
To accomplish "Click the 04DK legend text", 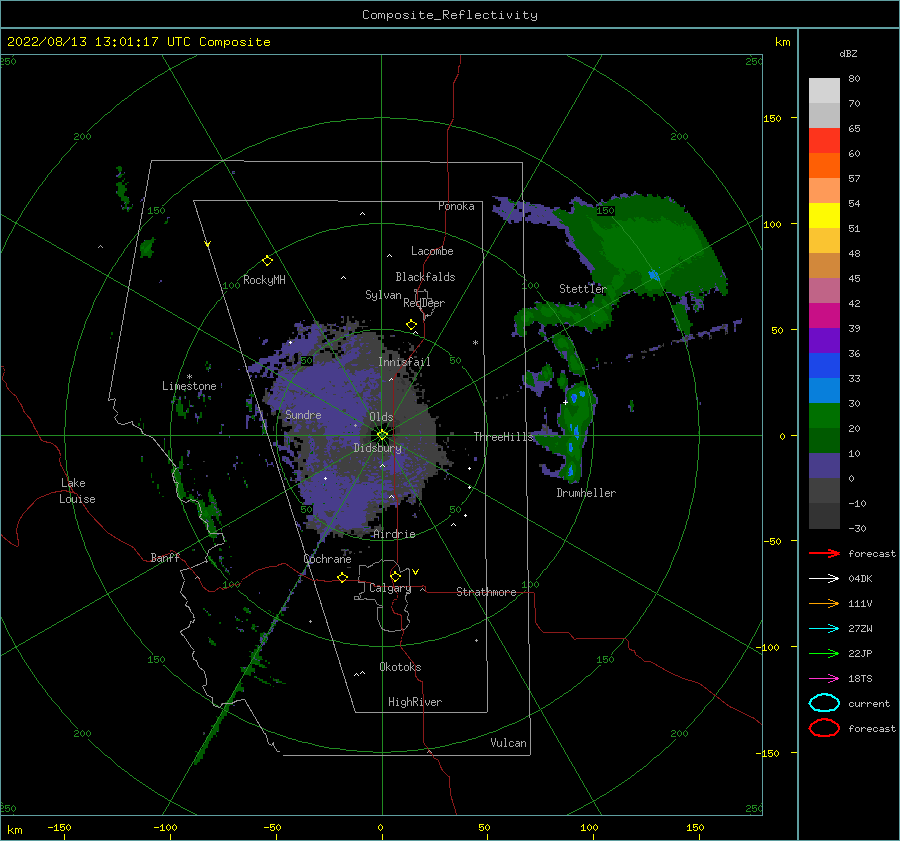I will pyautogui.click(x=860, y=579).
